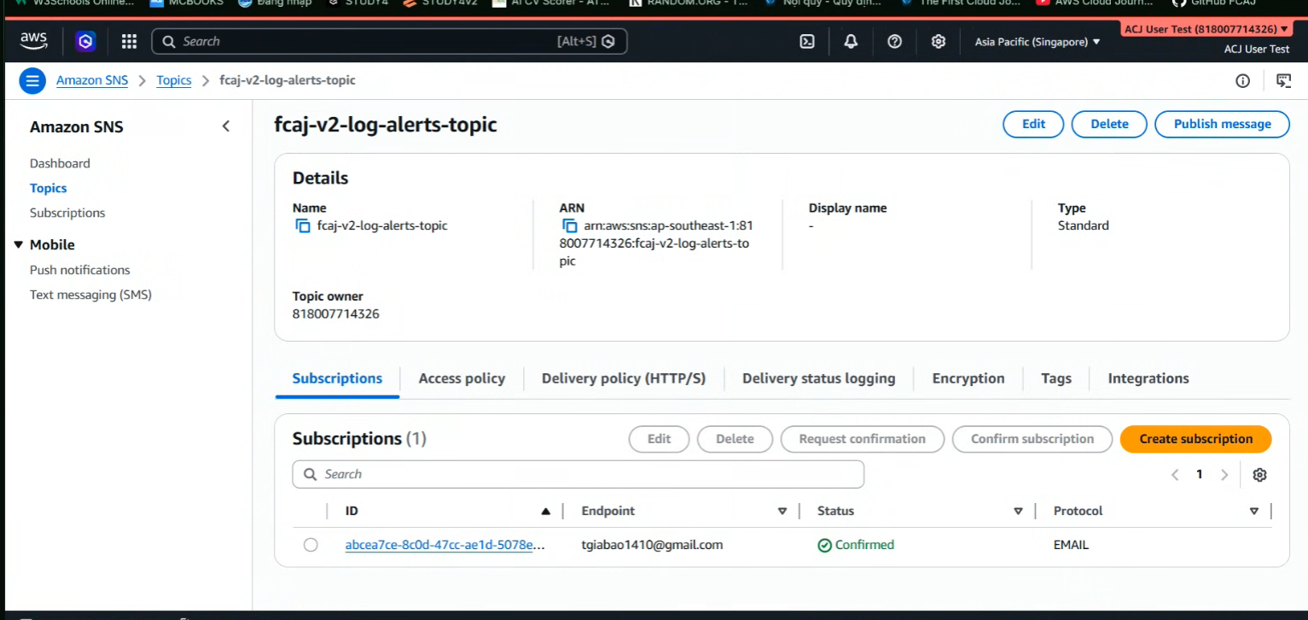Go to the next subscriptions page arrow
Screen dimensions: 1308x620
pos(1224,475)
